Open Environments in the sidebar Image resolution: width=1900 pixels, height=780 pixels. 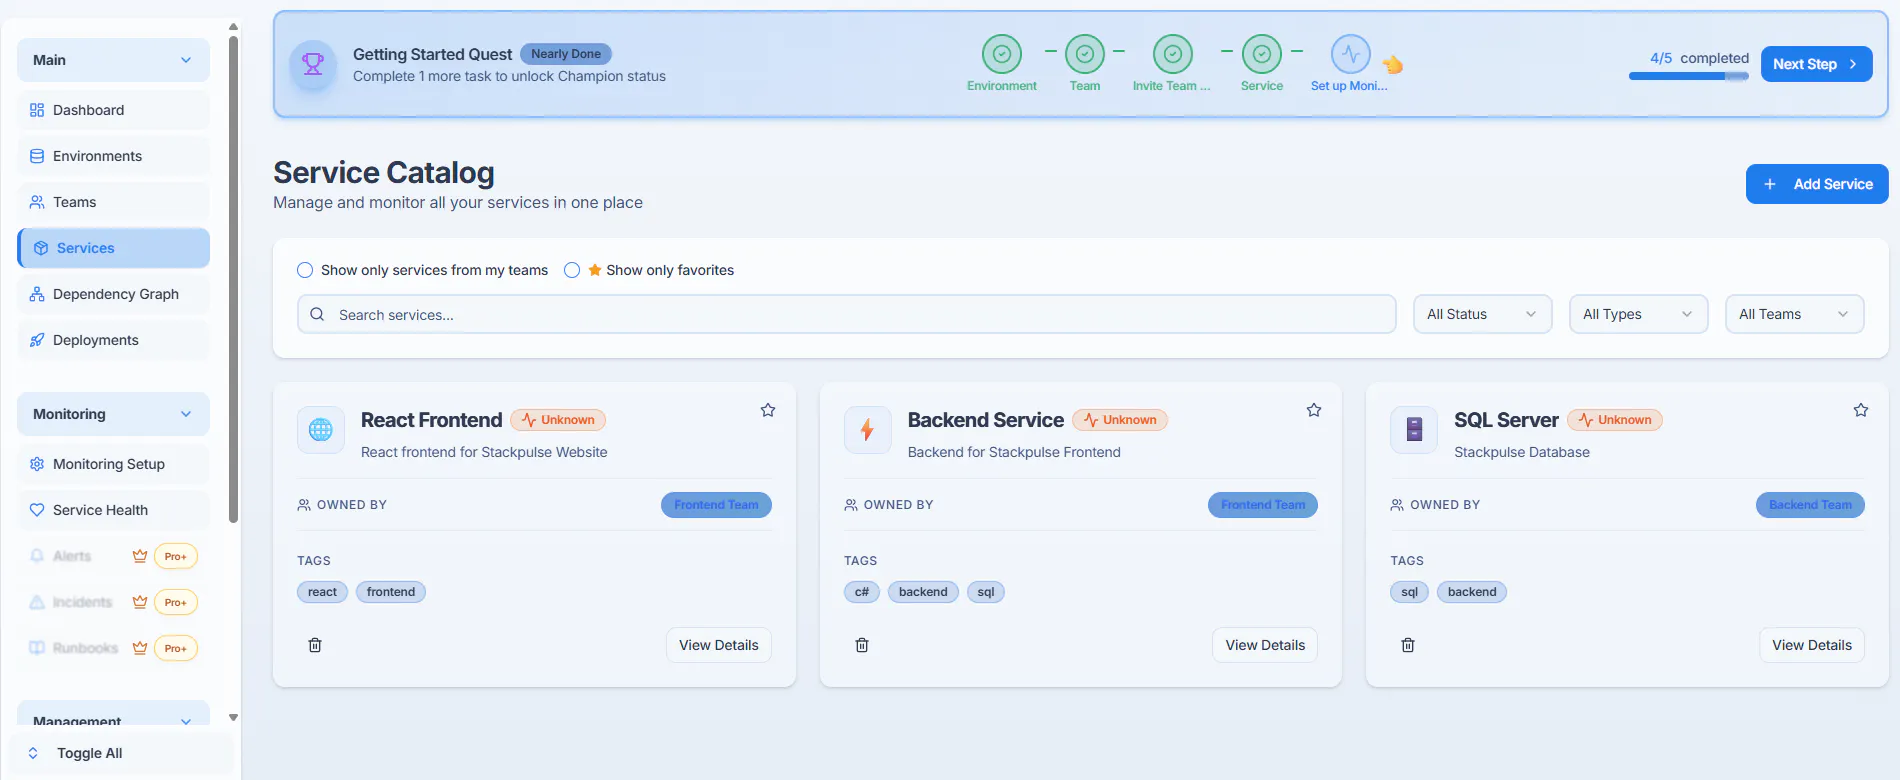113,156
